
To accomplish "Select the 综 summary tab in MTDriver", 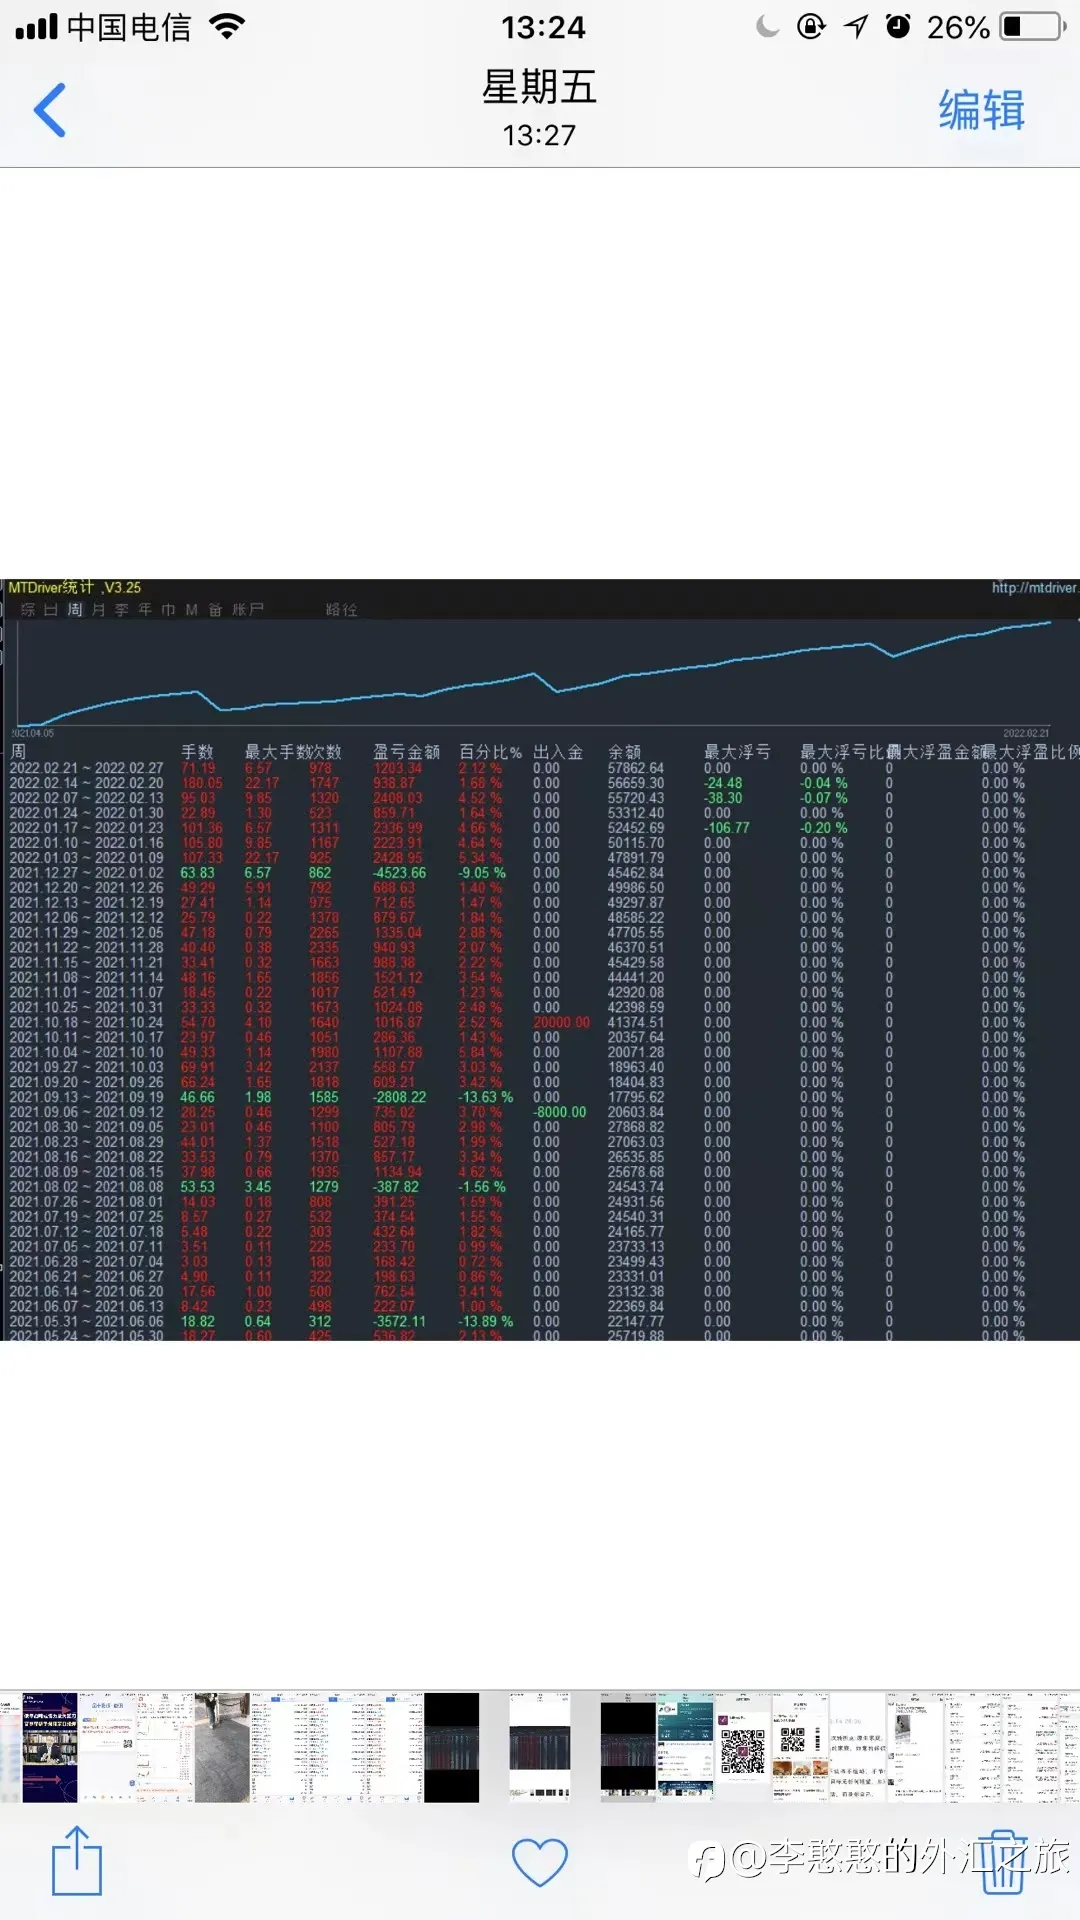I will coord(28,609).
